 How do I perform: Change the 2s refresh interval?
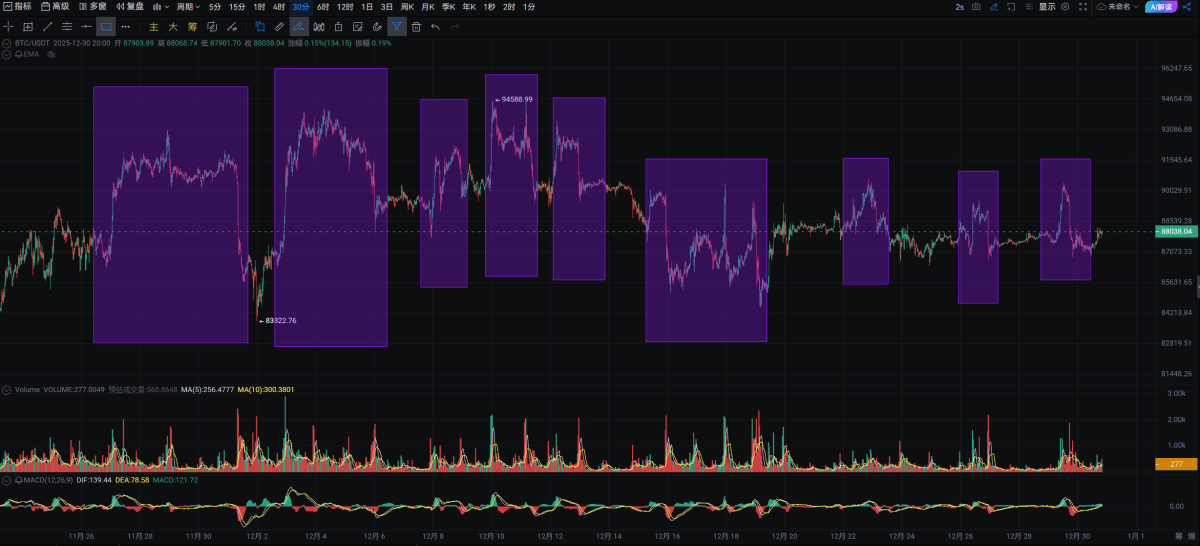click(960, 7)
